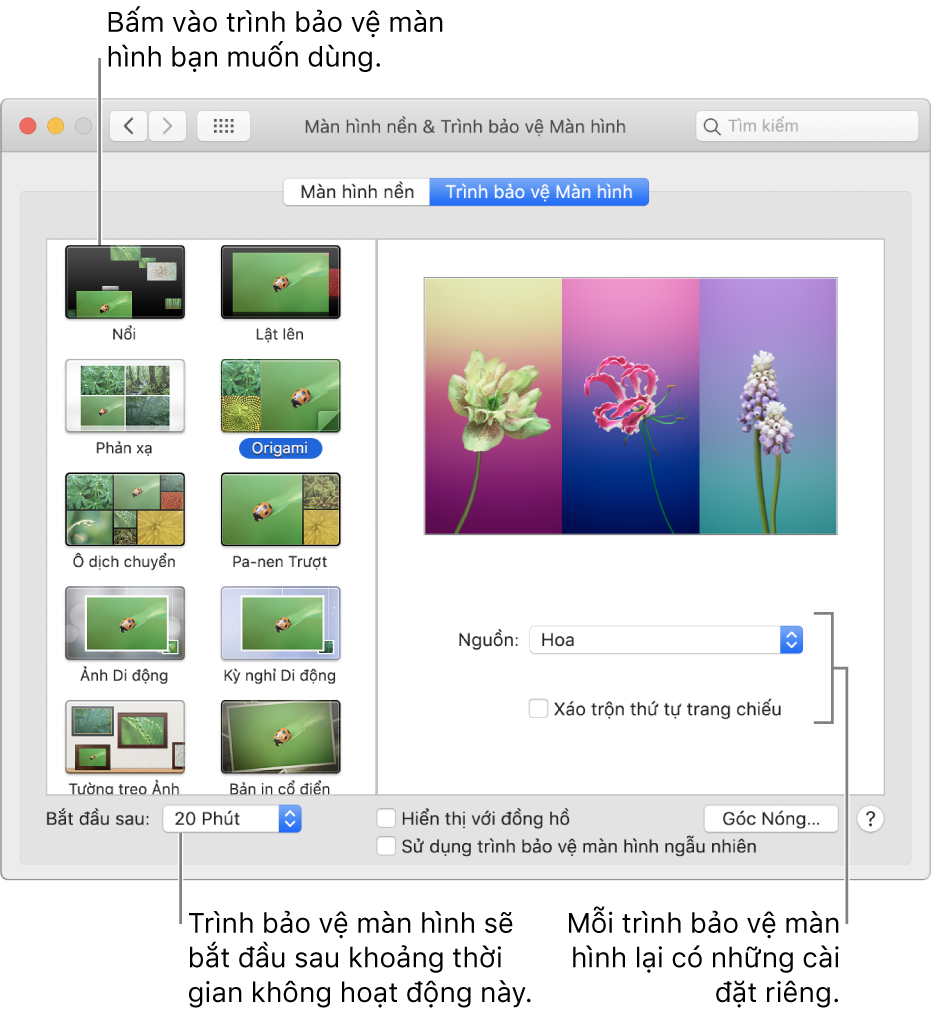Open the Nguồn dropdown showing Hoa
931x1016 pixels.
(x=665, y=640)
